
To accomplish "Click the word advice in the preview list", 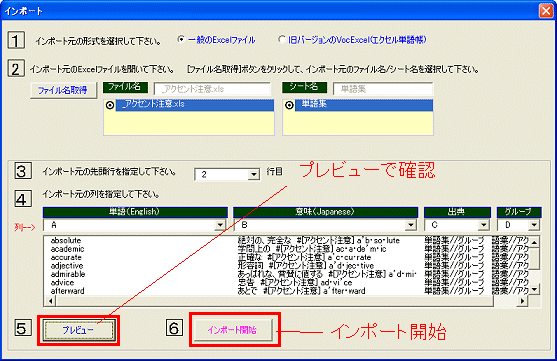I will [x=62, y=282].
